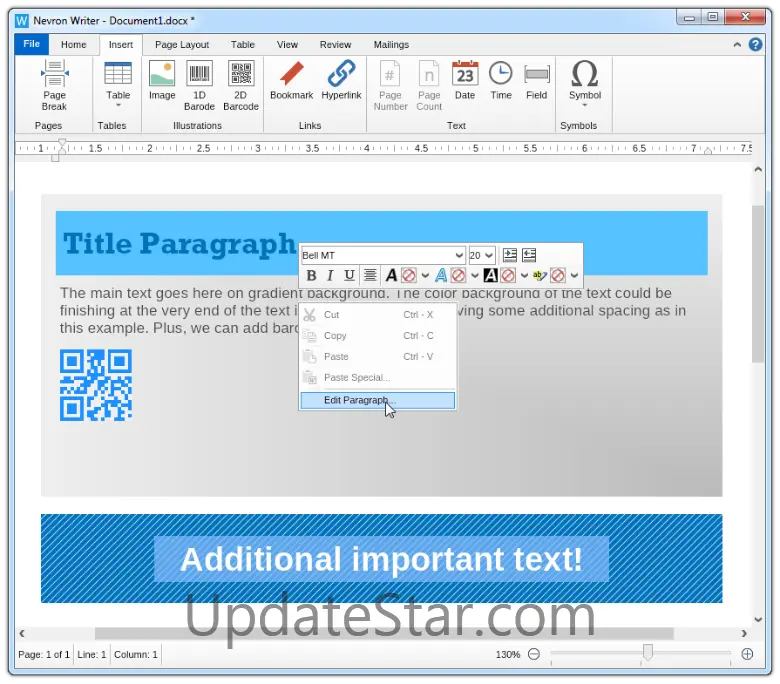The width and height of the screenshot is (780, 684).
Task: Click the 'Additional important text!' banner
Action: click(x=381, y=559)
